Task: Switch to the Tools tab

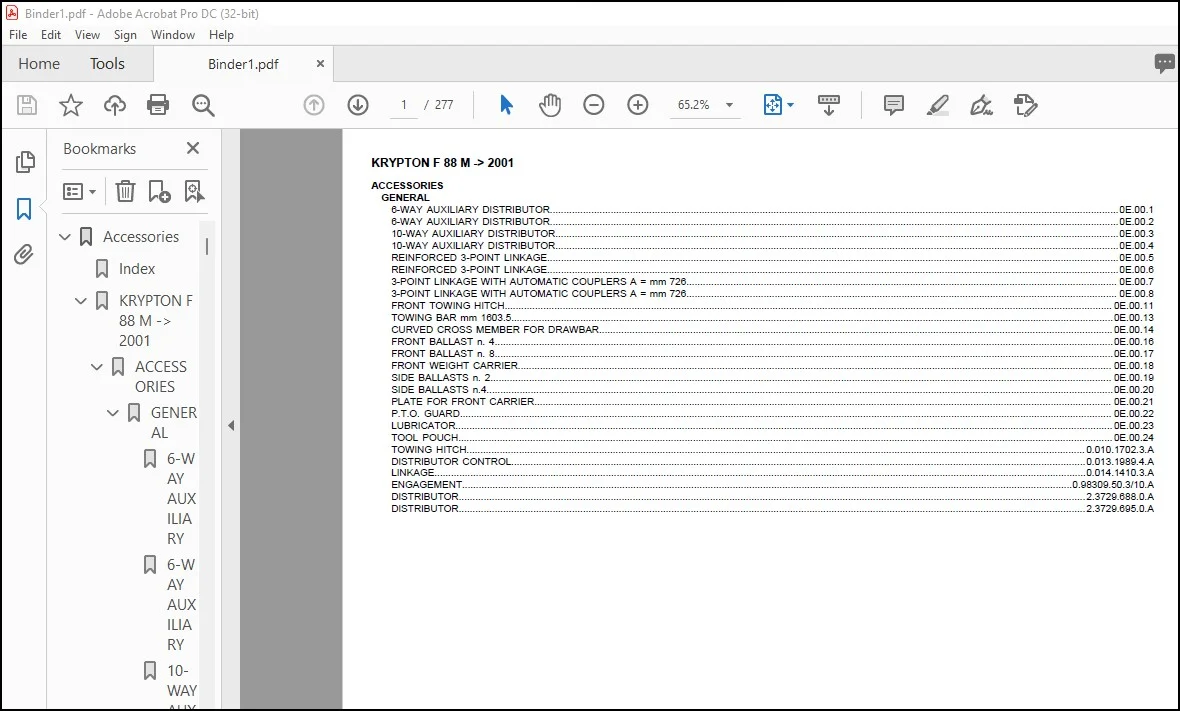Action: [107, 64]
